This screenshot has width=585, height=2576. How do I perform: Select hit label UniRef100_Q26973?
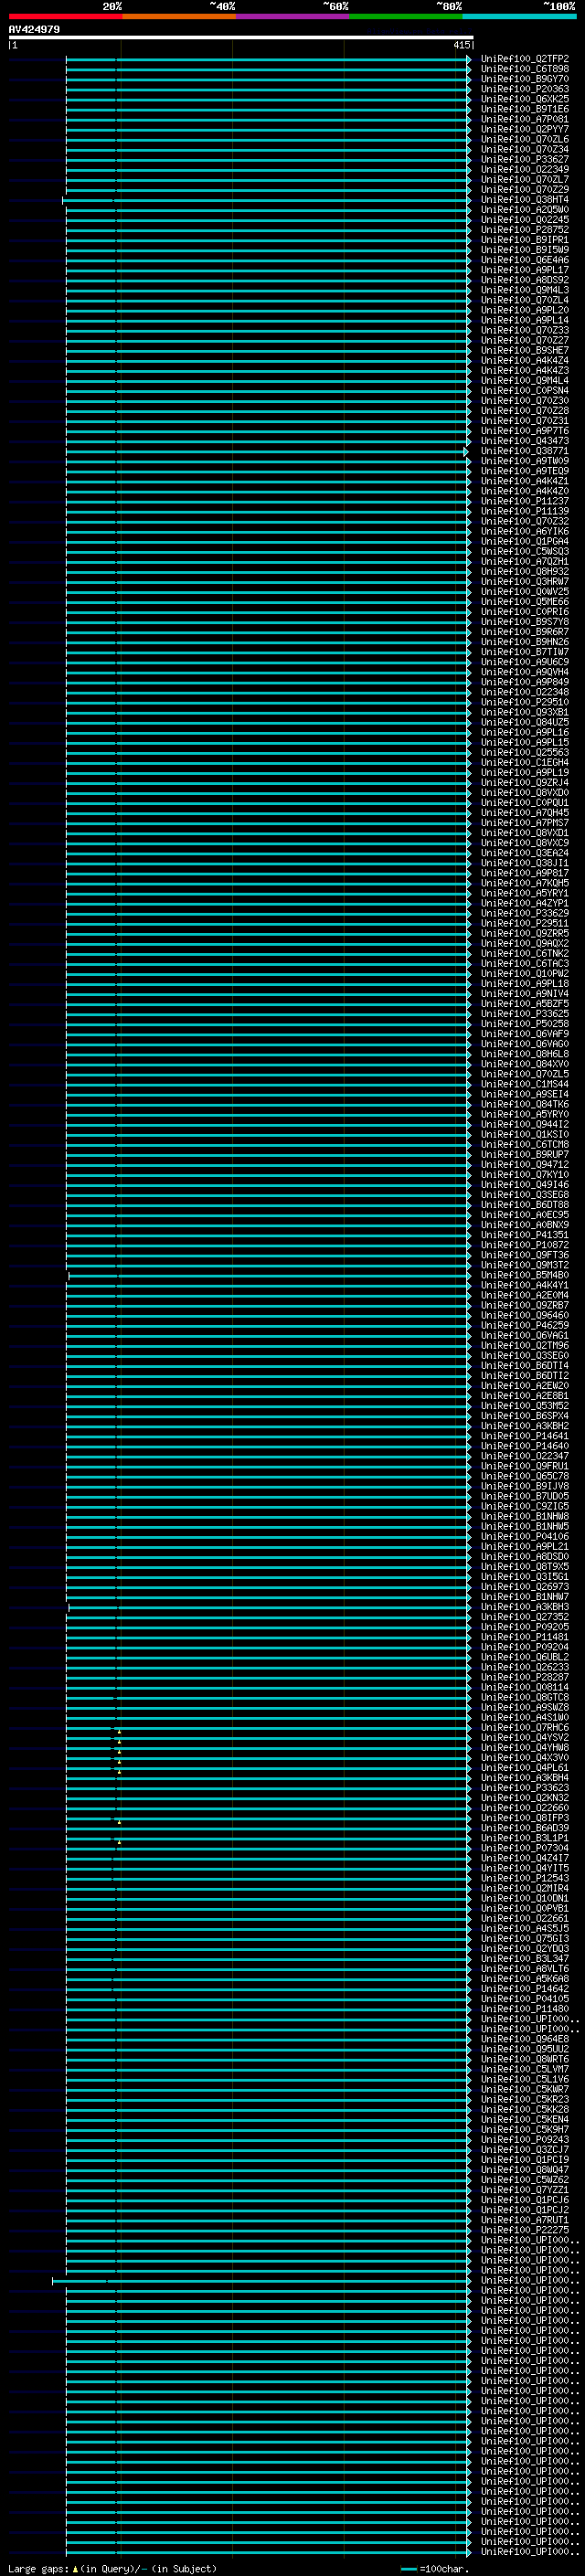[x=525, y=1587]
